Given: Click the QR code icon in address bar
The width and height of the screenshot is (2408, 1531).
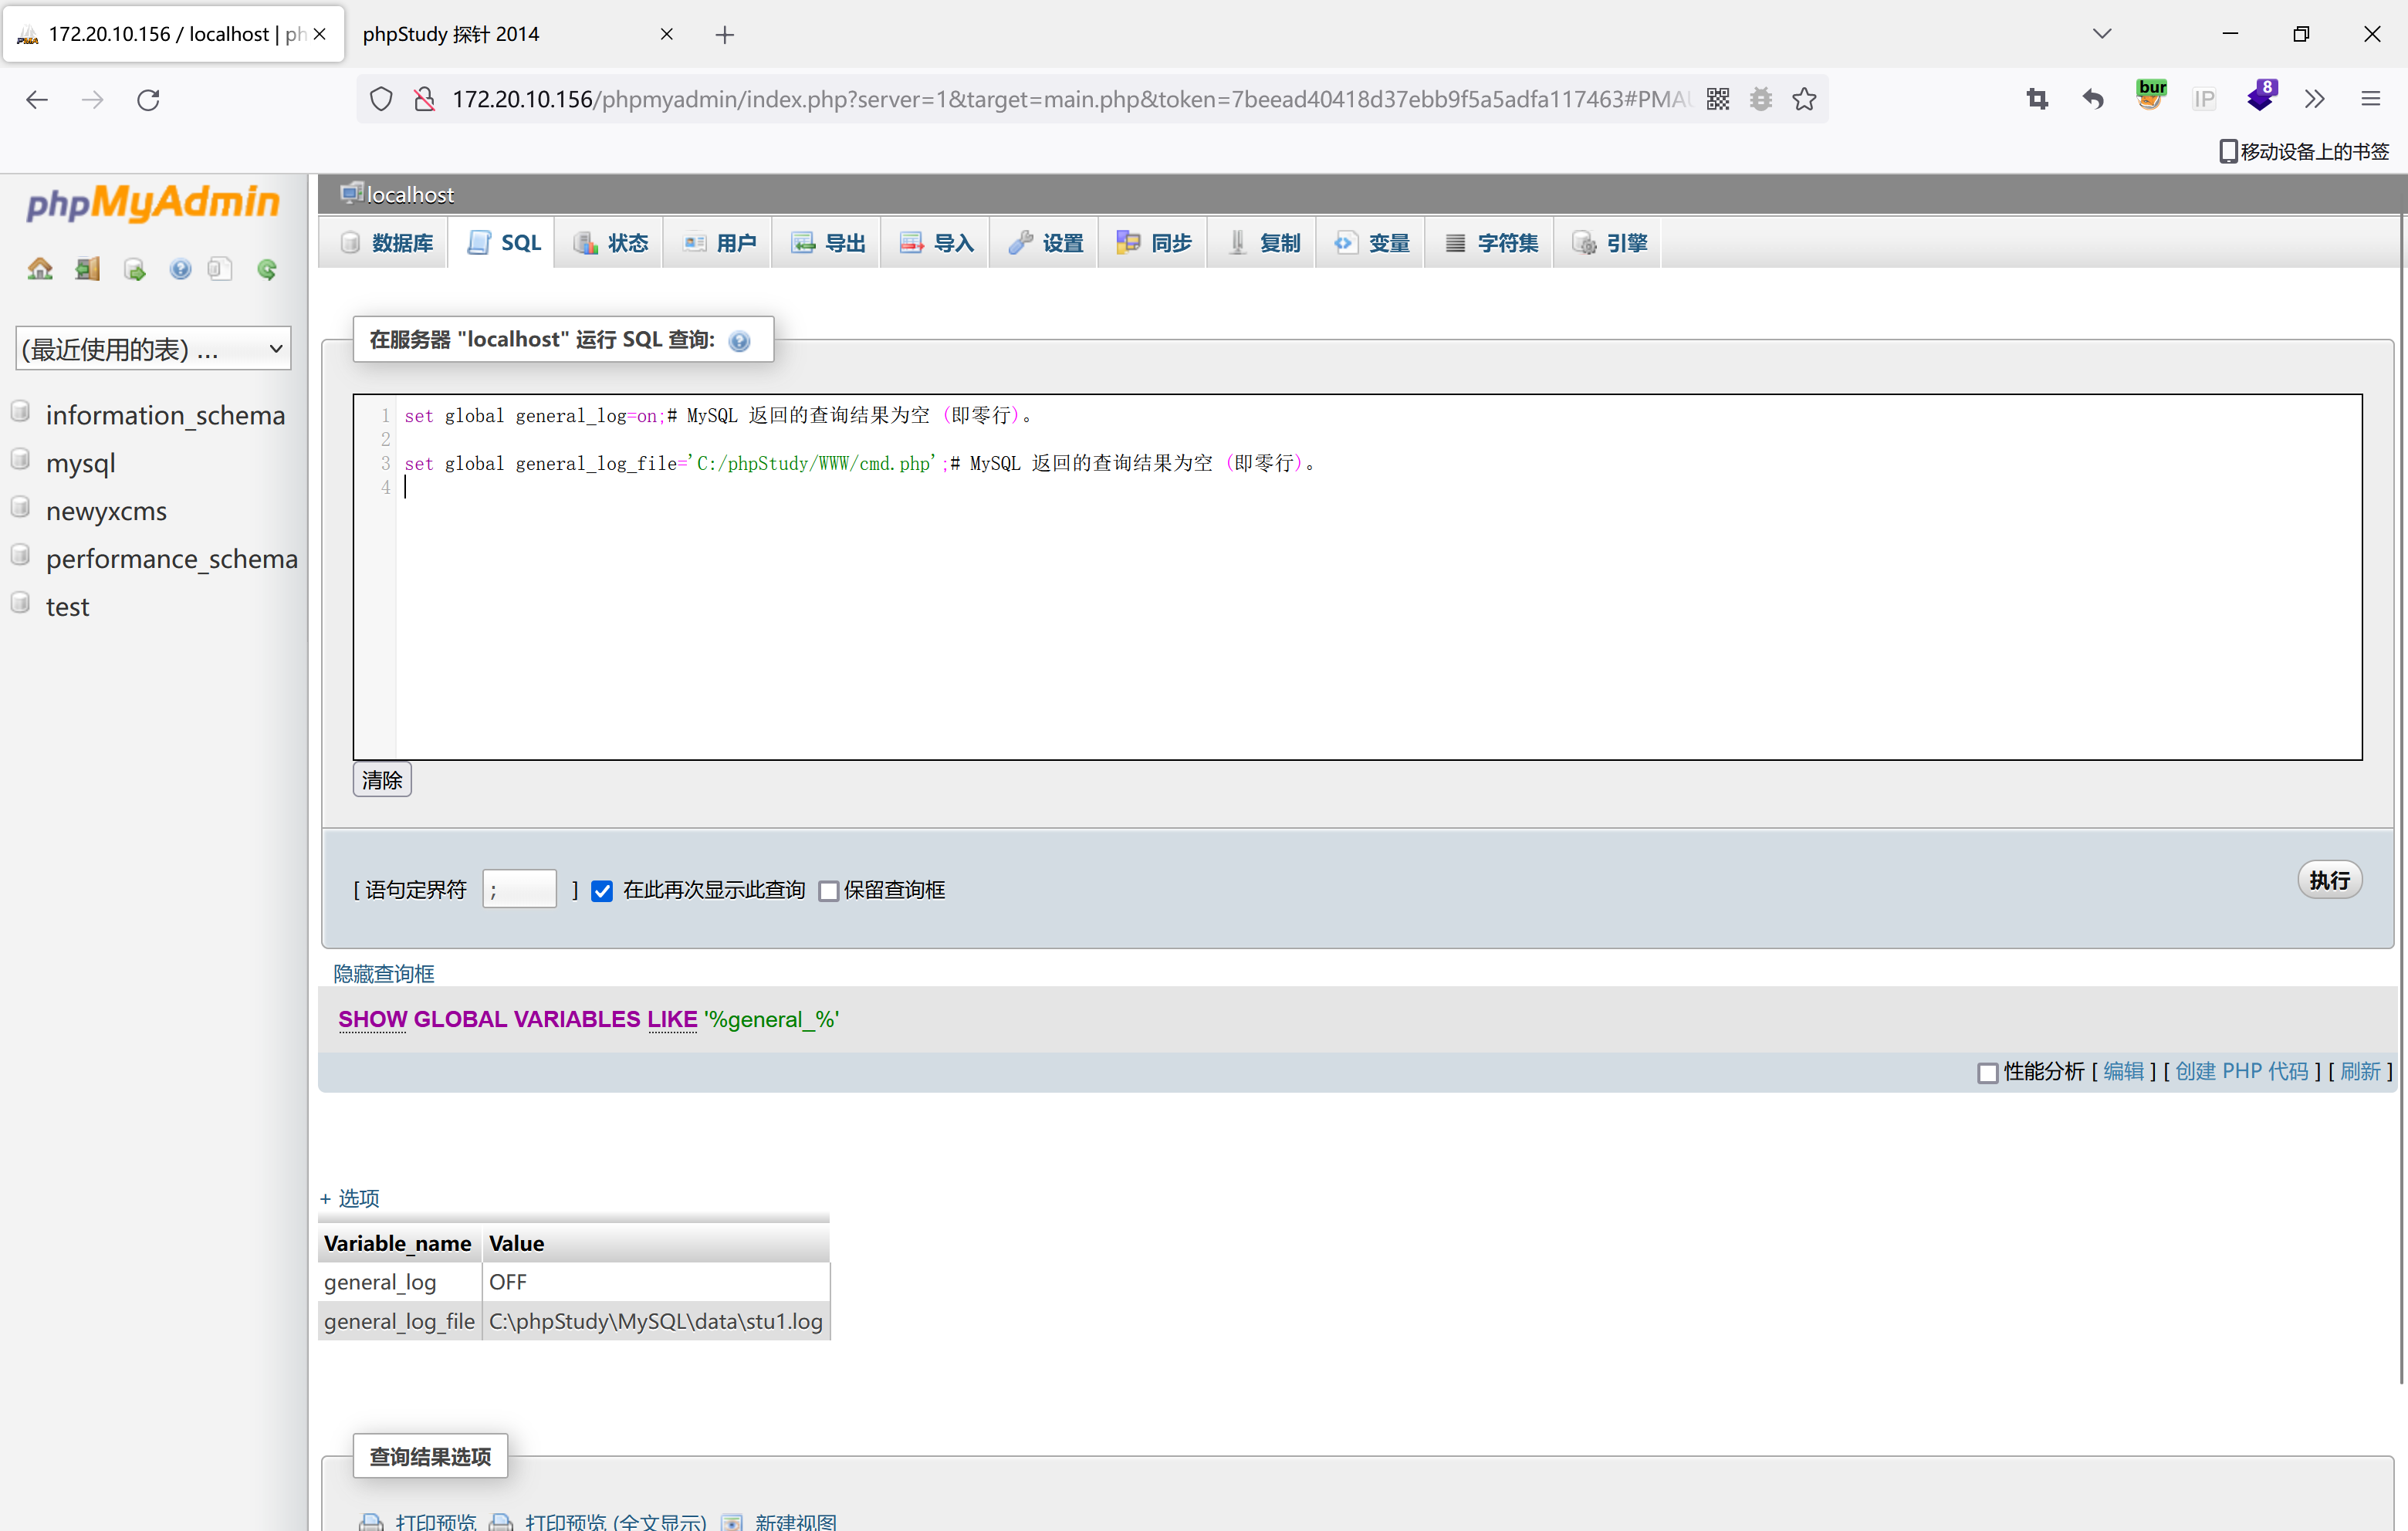Looking at the screenshot, I should point(1718,99).
